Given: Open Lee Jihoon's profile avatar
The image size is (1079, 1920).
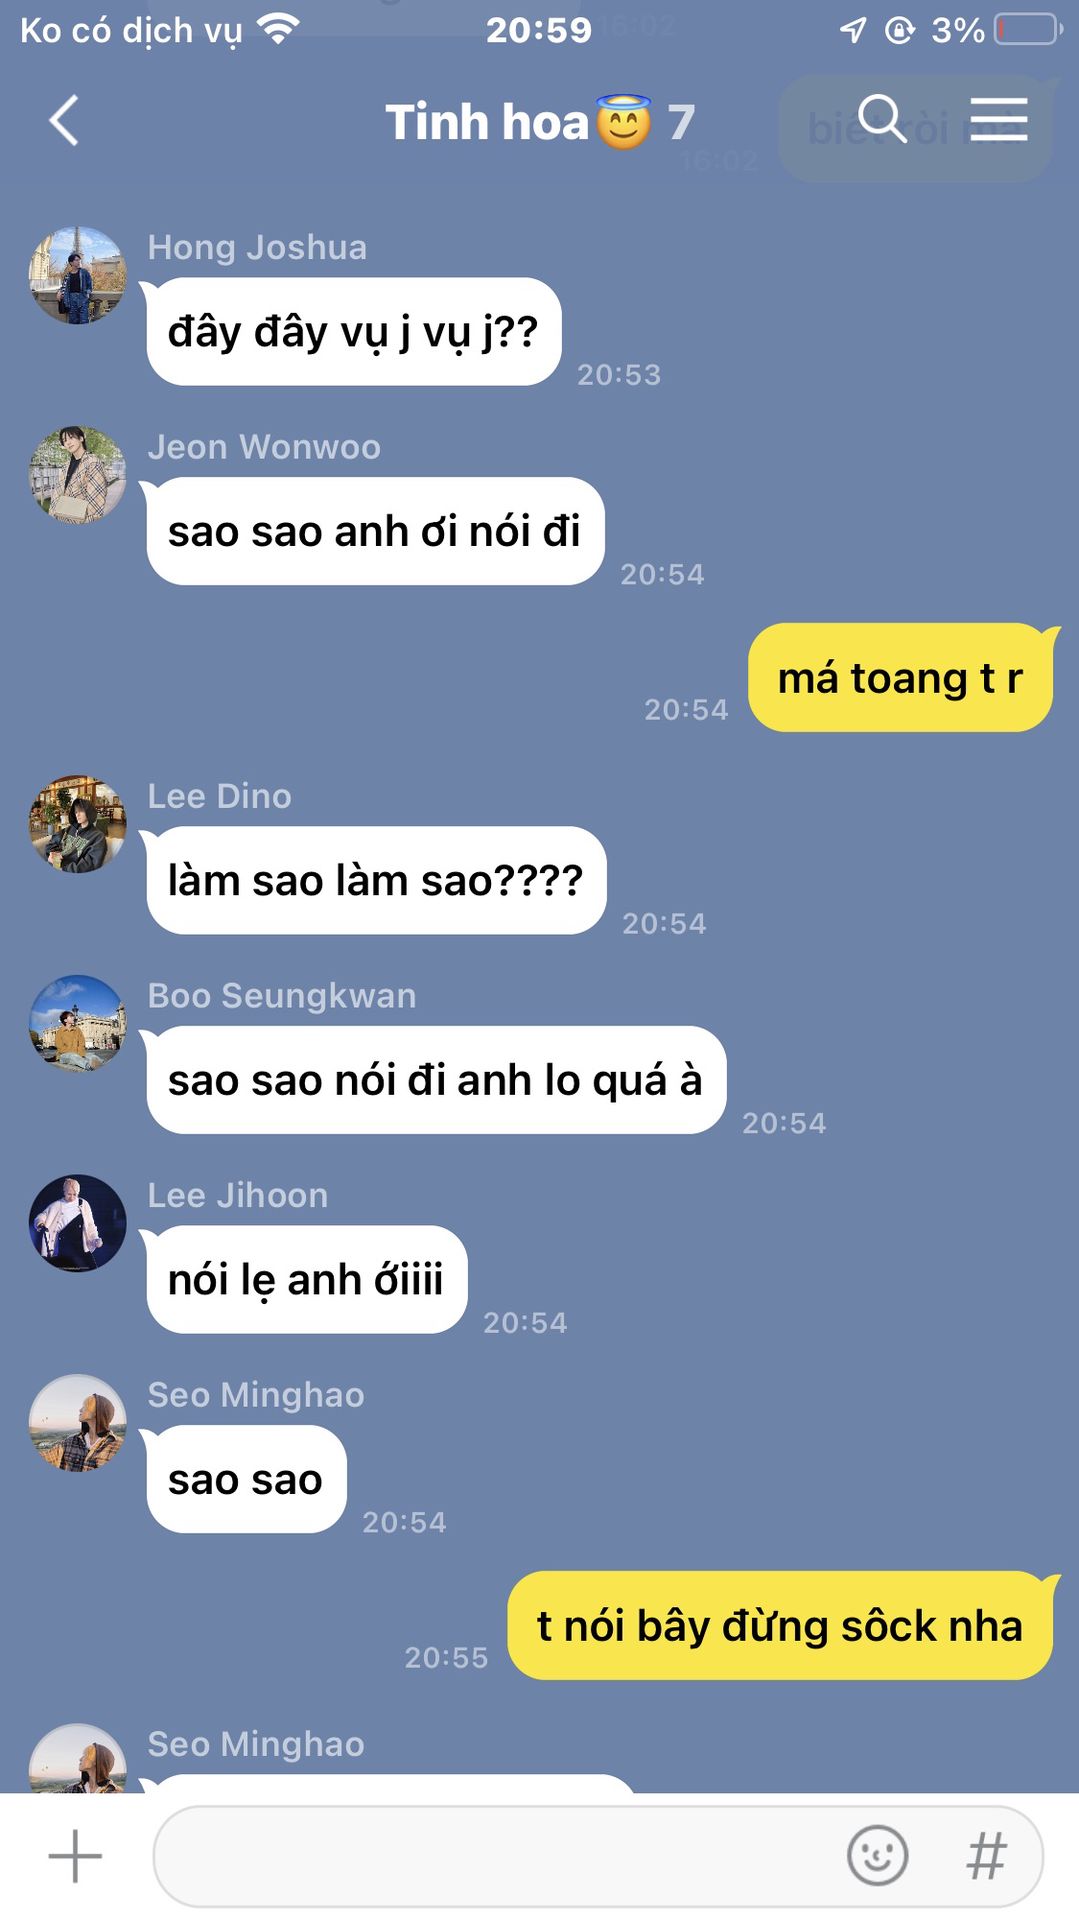Looking at the screenshot, I should pos(78,1223).
